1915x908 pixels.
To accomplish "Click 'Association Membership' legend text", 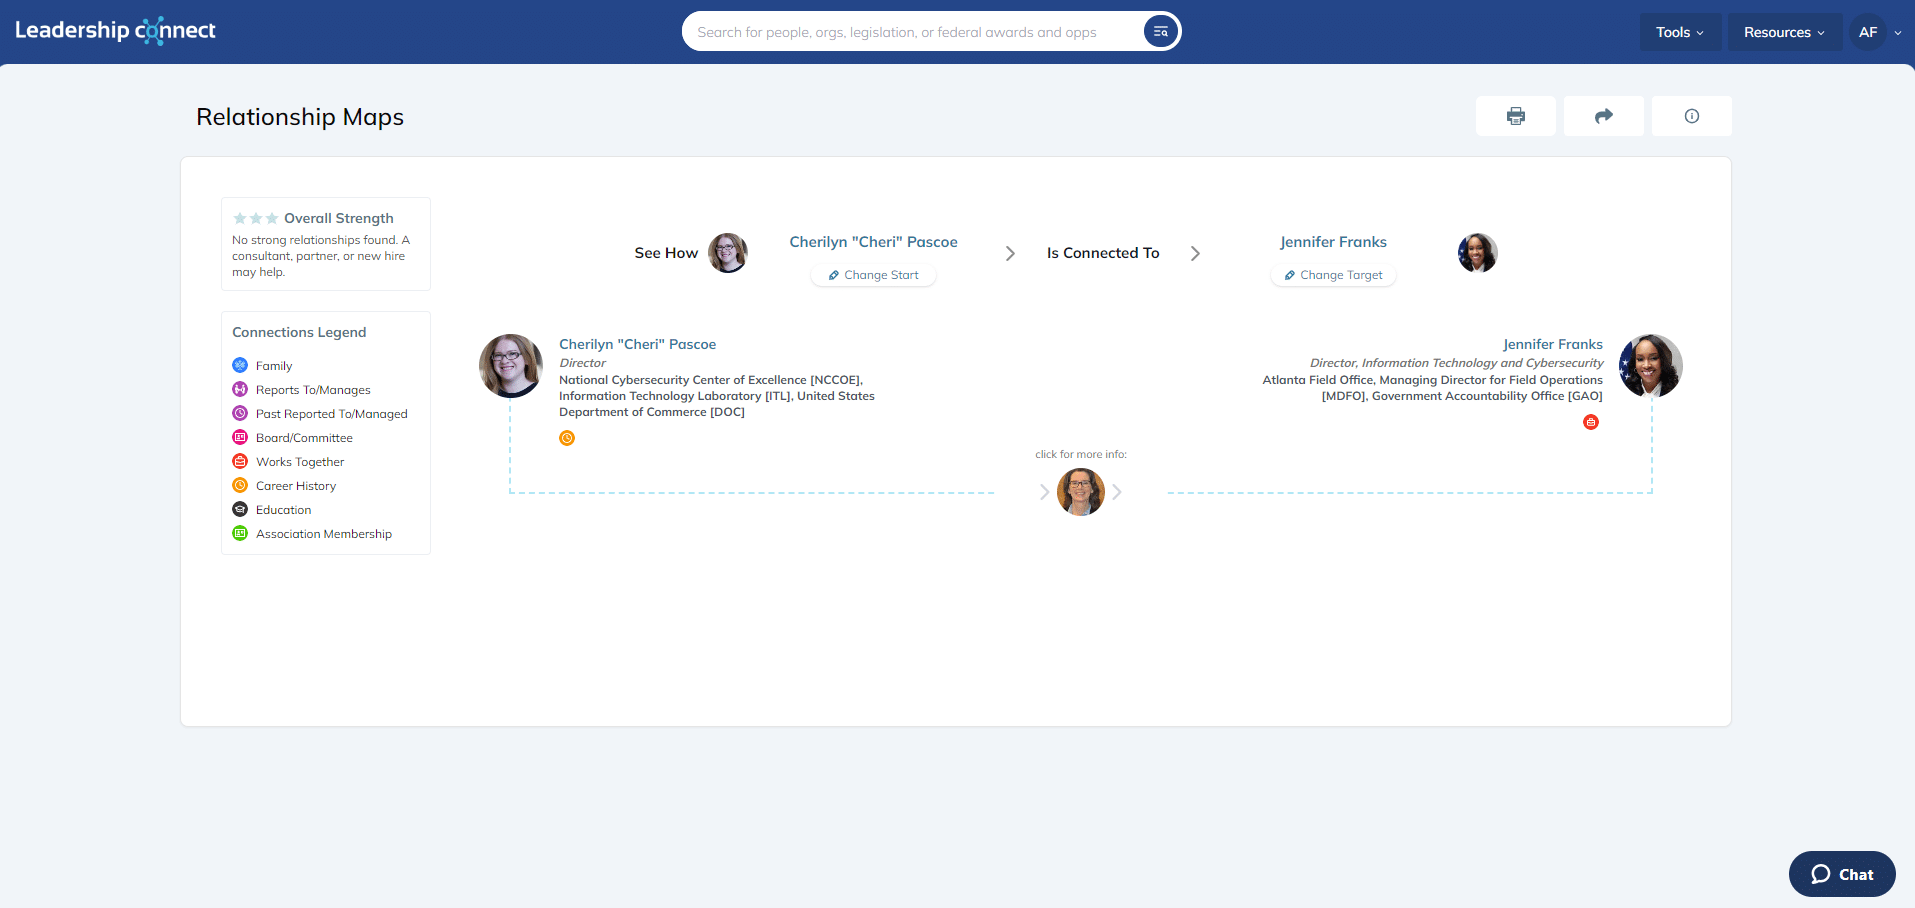I will [324, 534].
